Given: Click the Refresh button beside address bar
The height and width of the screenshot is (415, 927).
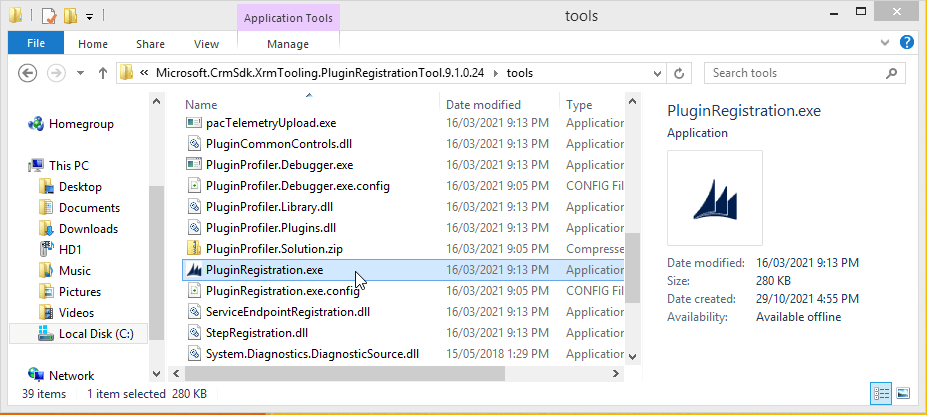Looking at the screenshot, I should pos(680,73).
